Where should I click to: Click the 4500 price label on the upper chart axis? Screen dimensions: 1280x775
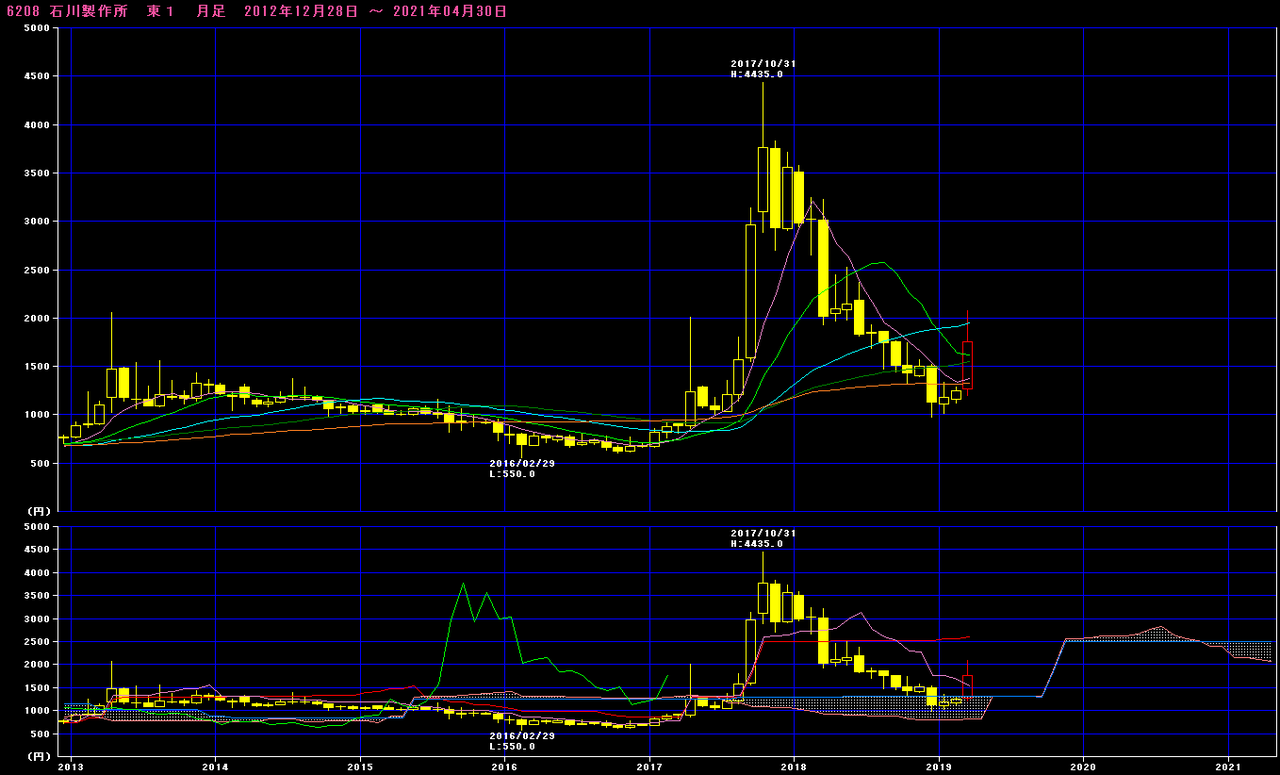coord(37,76)
